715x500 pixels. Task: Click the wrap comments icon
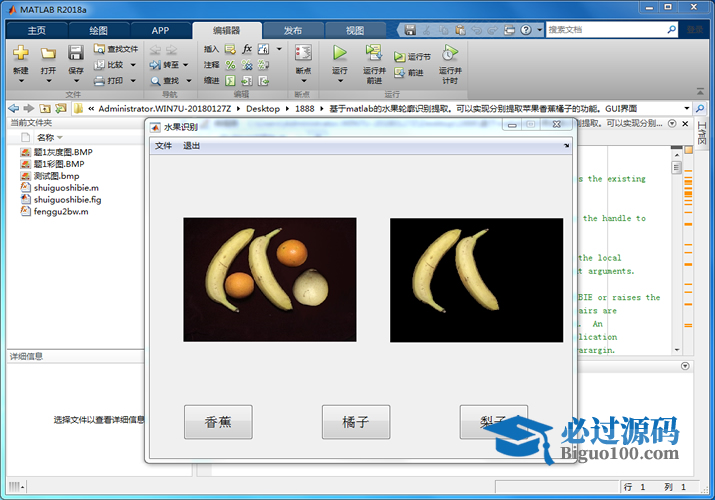click(x=263, y=65)
